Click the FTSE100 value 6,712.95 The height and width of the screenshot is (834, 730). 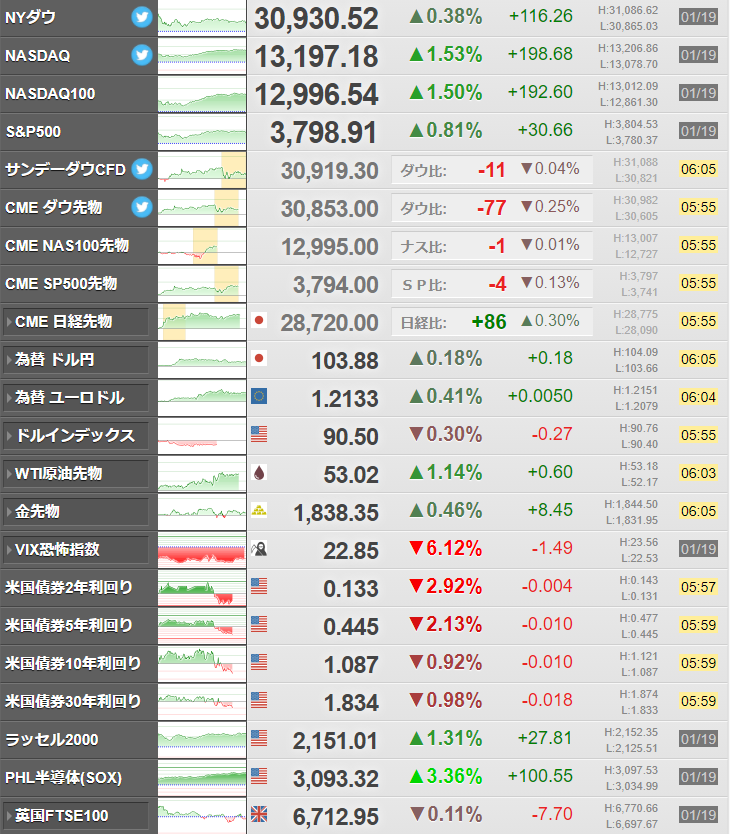point(336,816)
